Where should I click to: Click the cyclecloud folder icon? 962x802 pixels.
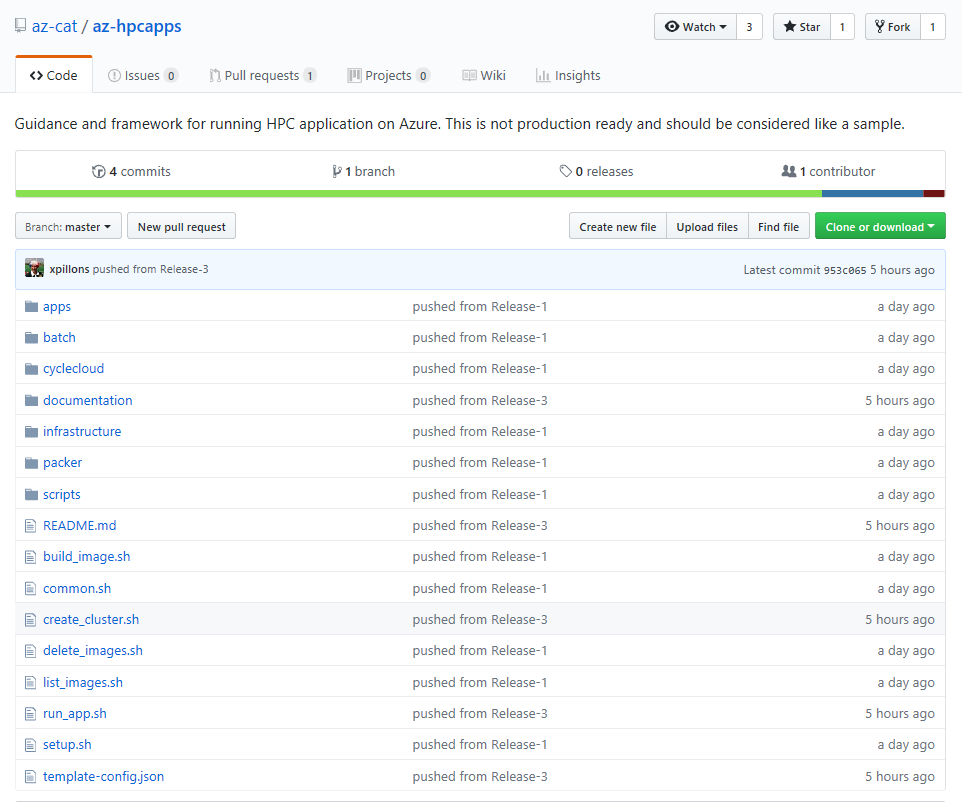(x=31, y=369)
